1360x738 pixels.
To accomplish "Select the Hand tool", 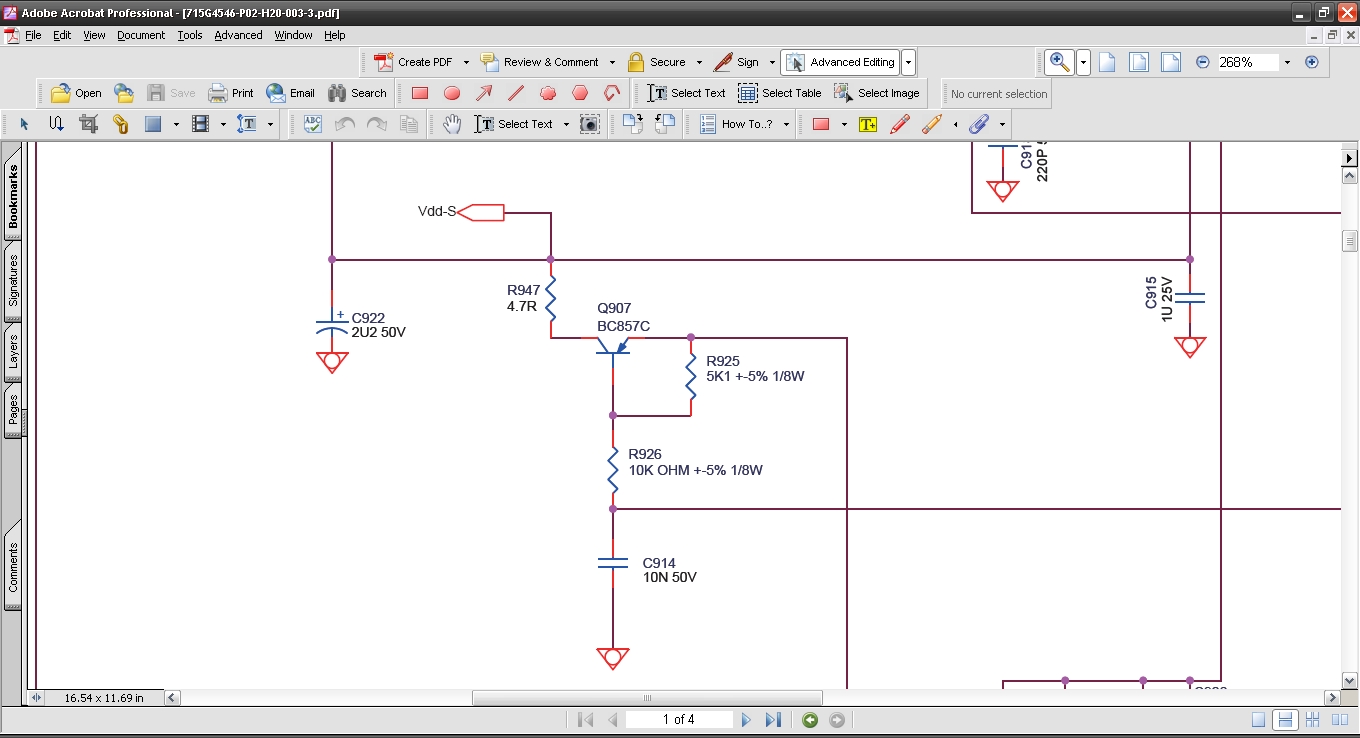I will tap(452, 124).
